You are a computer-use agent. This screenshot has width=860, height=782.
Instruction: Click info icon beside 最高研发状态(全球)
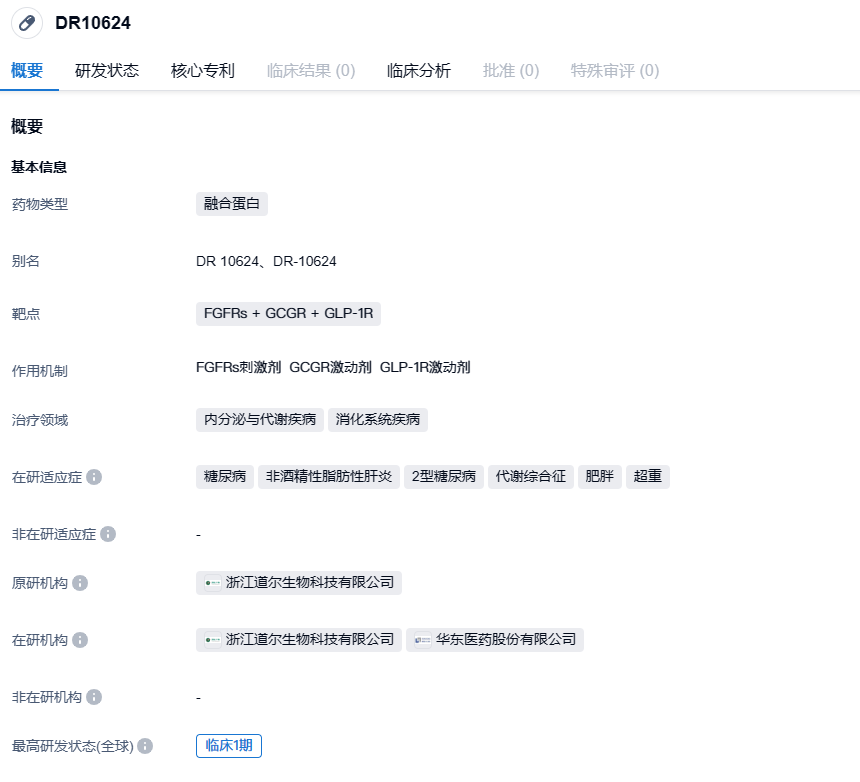tap(145, 746)
